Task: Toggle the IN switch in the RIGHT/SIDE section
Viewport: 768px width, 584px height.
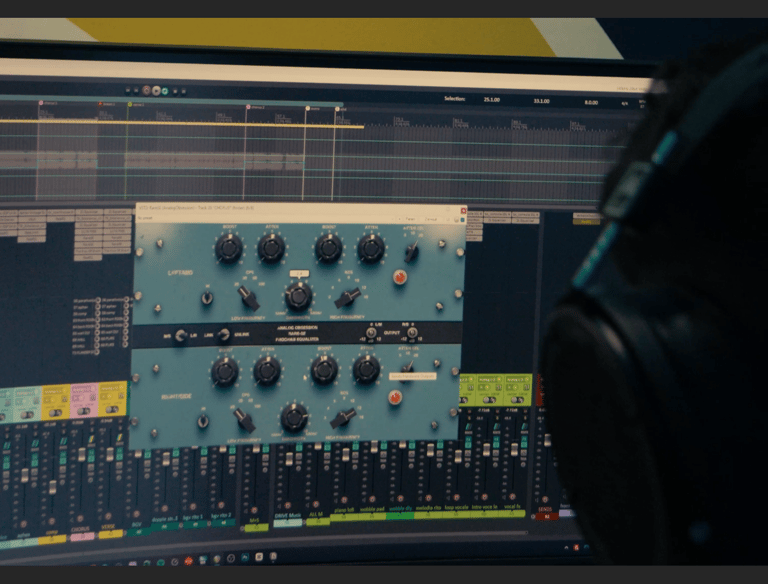Action: click(203, 422)
